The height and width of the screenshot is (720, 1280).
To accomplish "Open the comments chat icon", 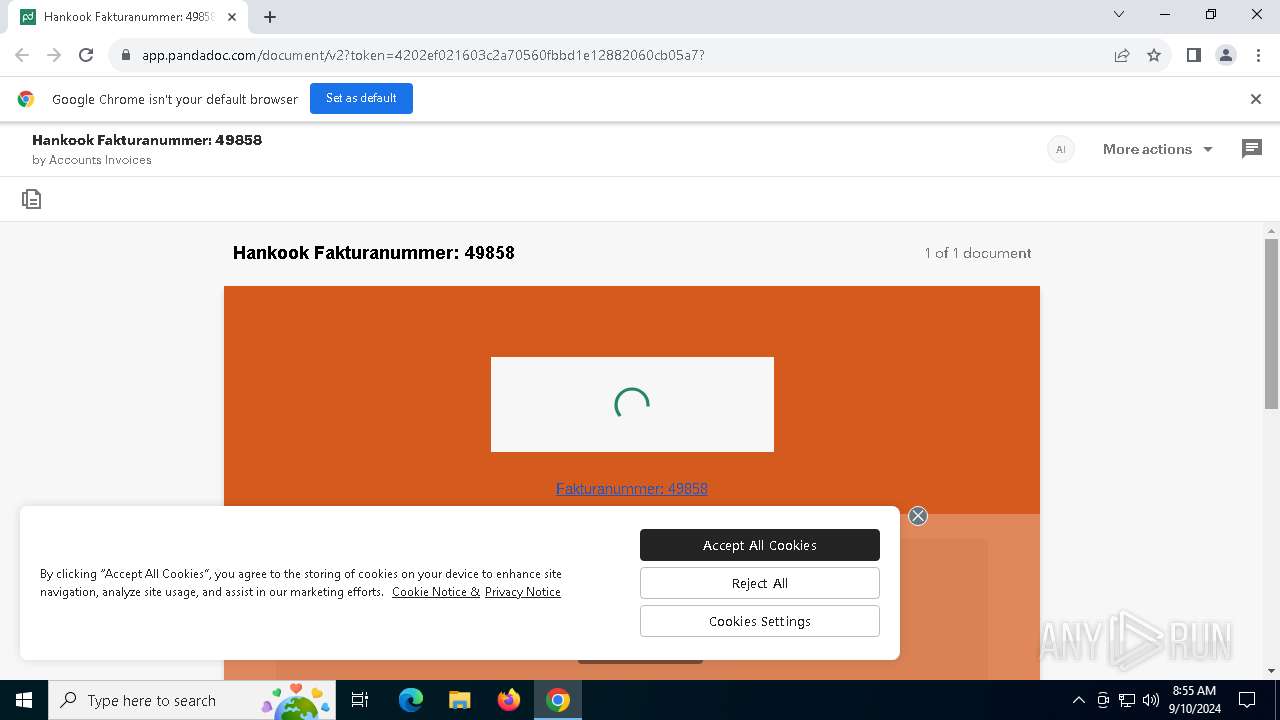I will tap(1251, 149).
